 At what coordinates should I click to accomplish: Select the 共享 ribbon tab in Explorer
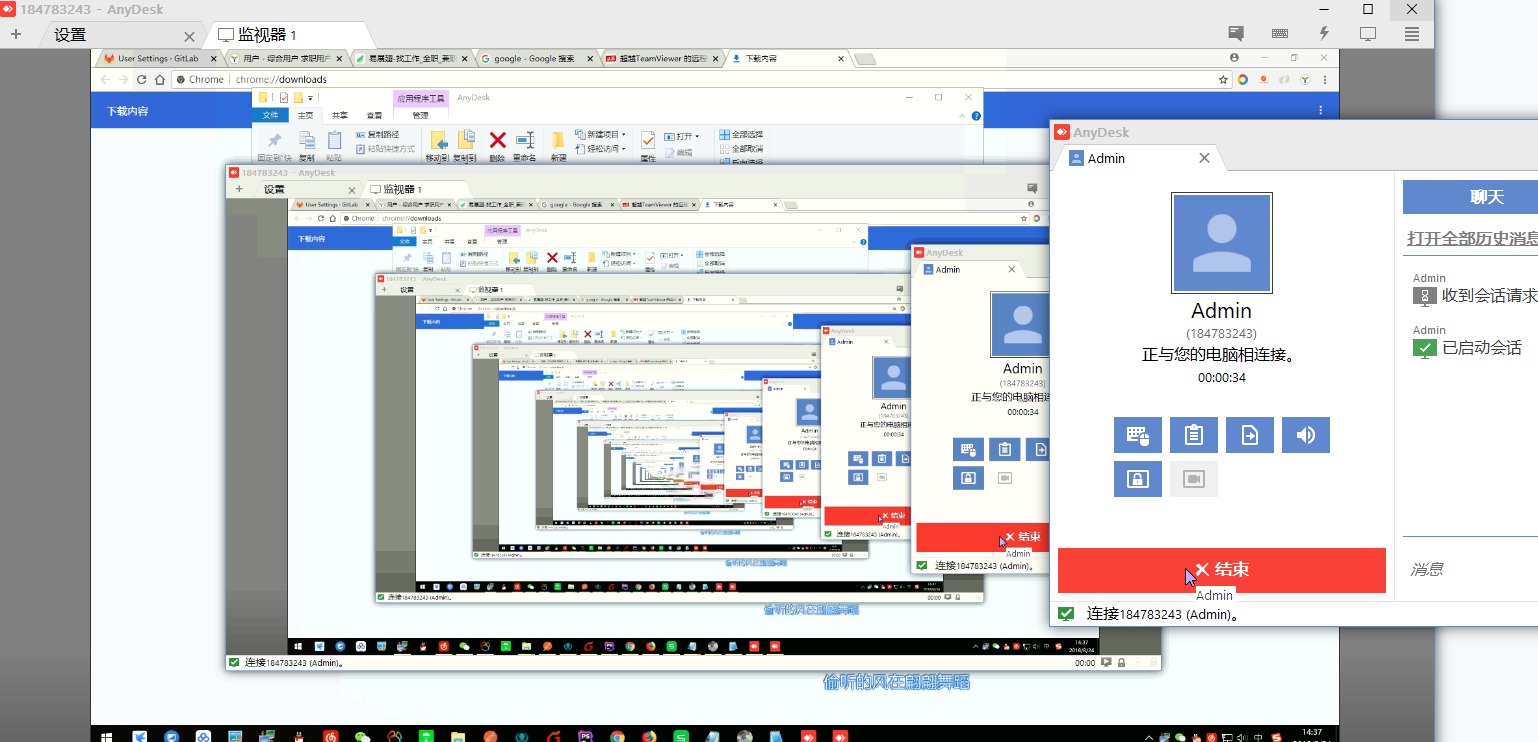(x=340, y=115)
